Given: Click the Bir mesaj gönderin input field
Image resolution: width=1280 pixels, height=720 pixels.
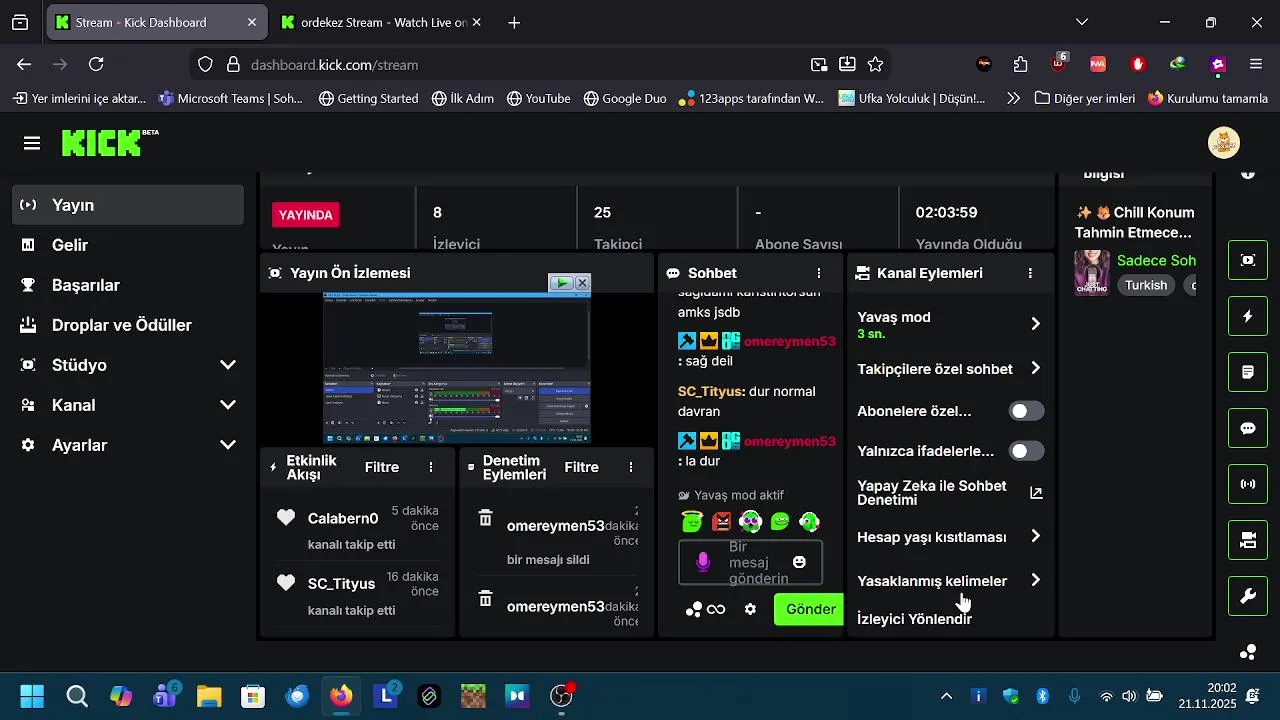Looking at the screenshot, I should coord(750,562).
